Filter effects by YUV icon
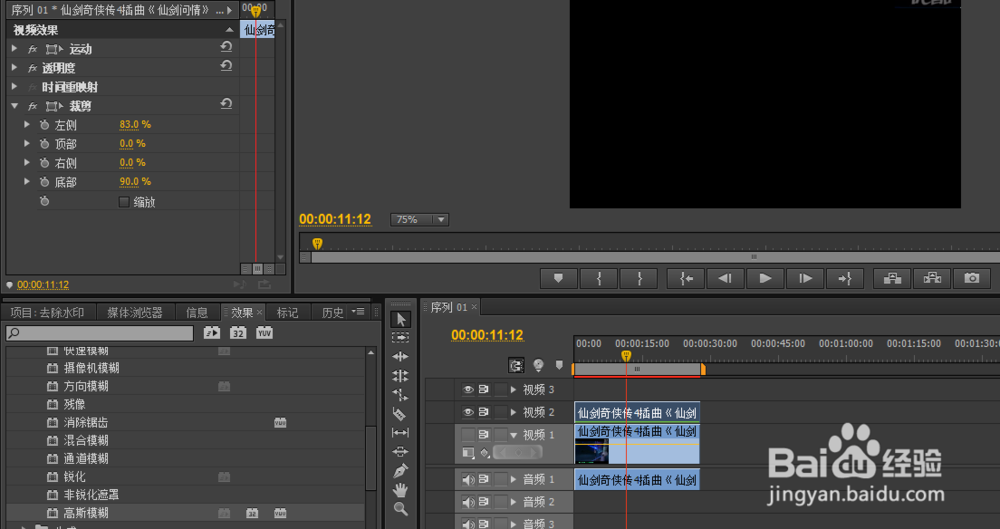 pos(264,332)
